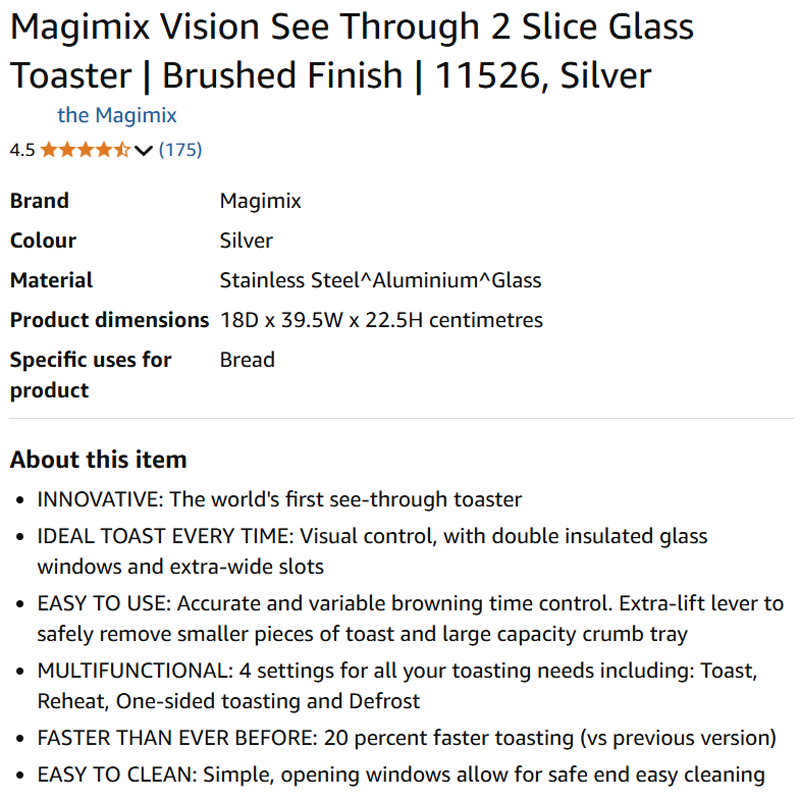Click the 4.5 rating number
The image size is (800, 801).
click(x=22, y=150)
